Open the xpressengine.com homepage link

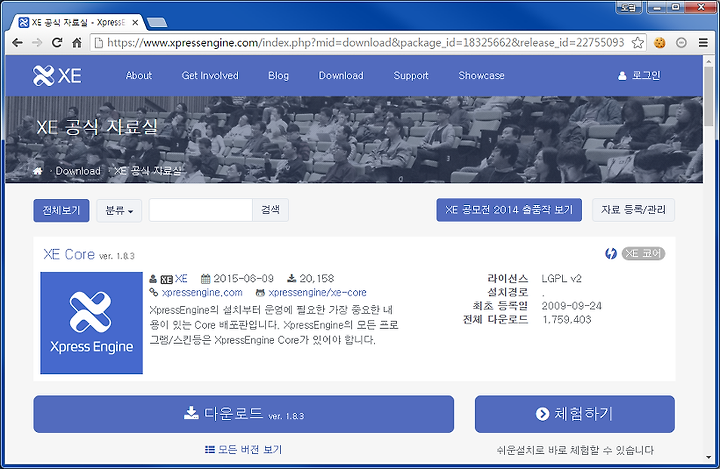point(202,293)
